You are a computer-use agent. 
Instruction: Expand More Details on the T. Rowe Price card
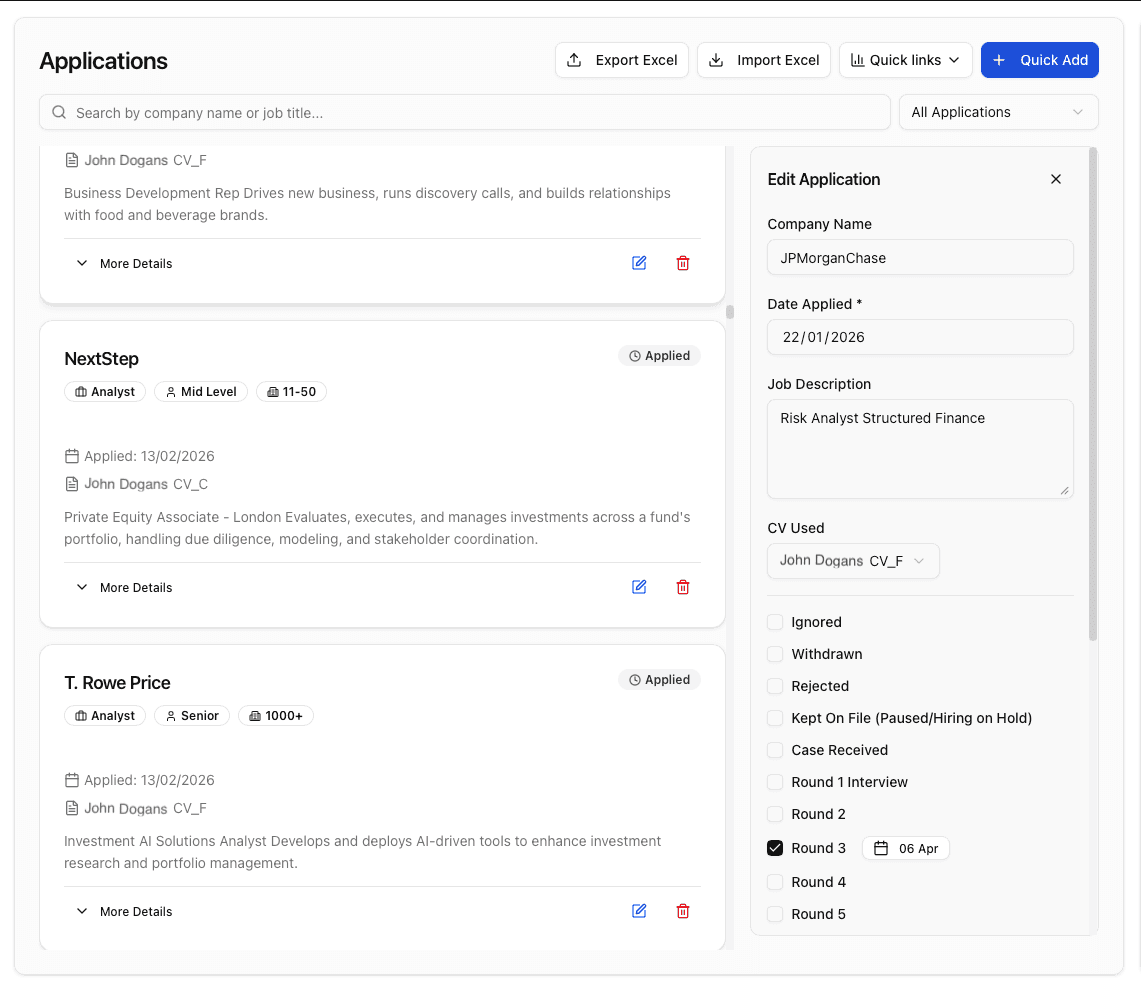click(124, 911)
